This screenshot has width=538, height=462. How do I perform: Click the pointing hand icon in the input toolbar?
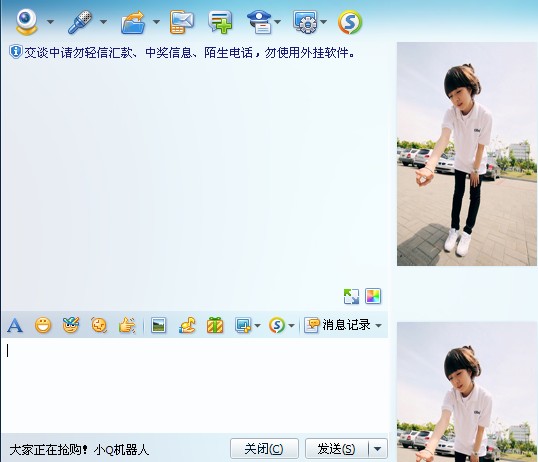point(127,325)
